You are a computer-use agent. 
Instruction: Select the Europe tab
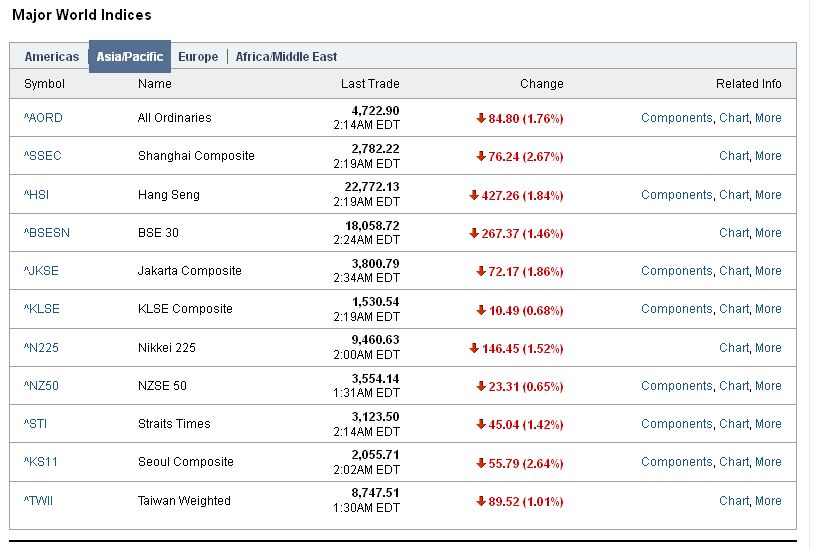pyautogui.click(x=198, y=57)
